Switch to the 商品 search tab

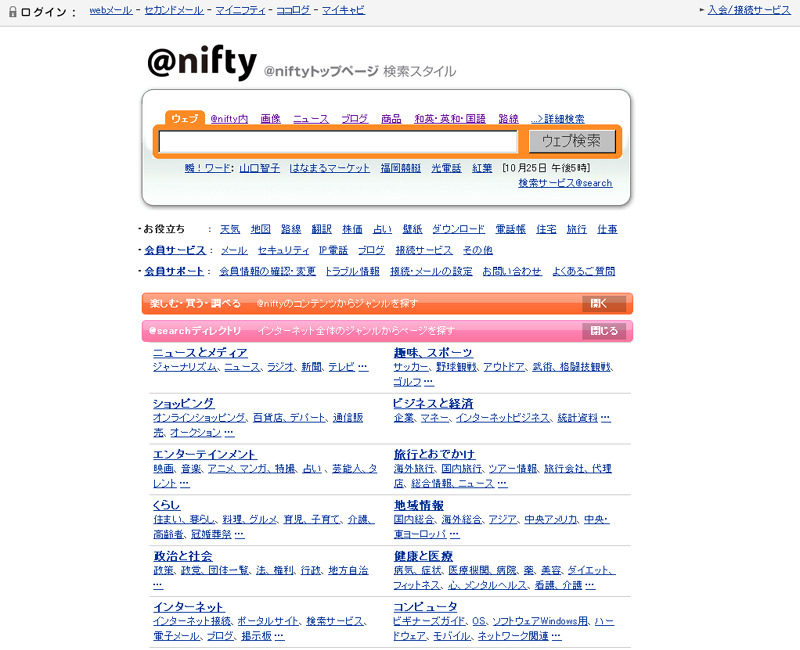pos(391,119)
